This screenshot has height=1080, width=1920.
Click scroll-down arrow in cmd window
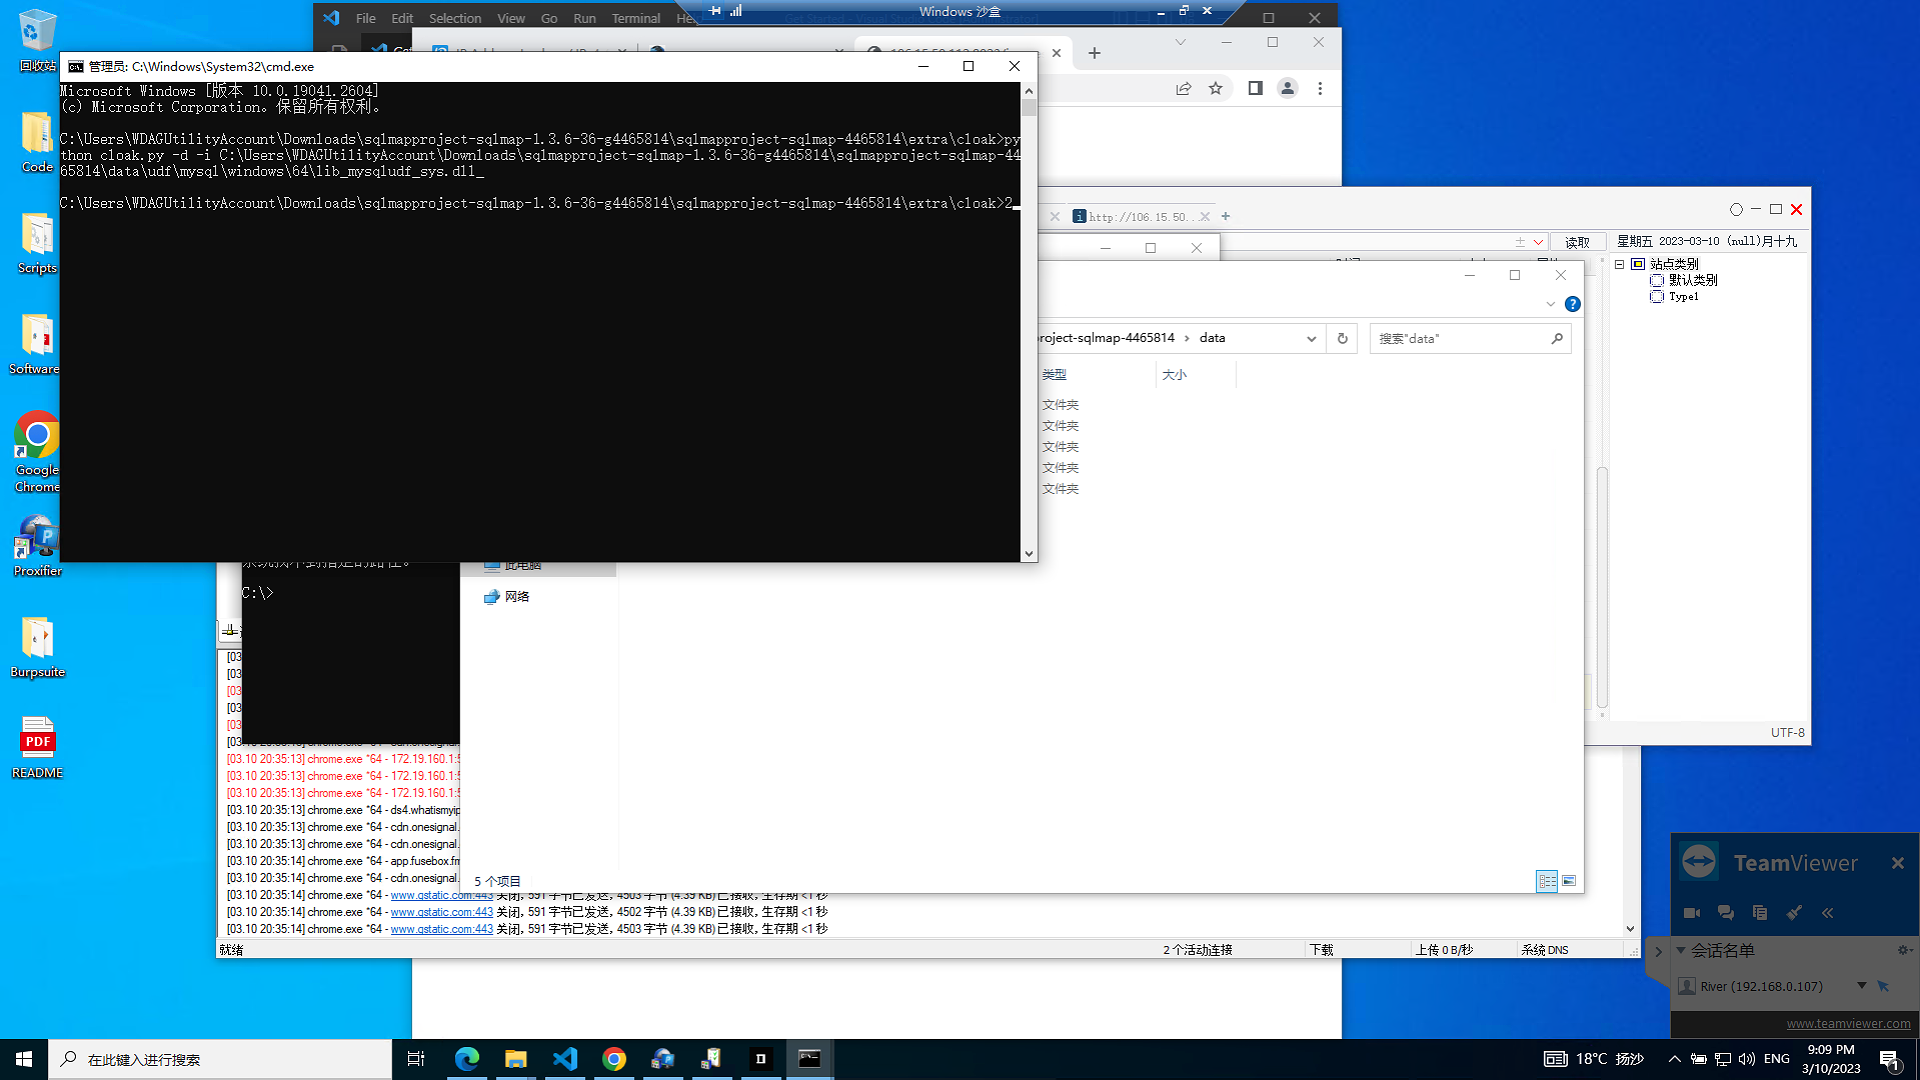pyautogui.click(x=1029, y=553)
